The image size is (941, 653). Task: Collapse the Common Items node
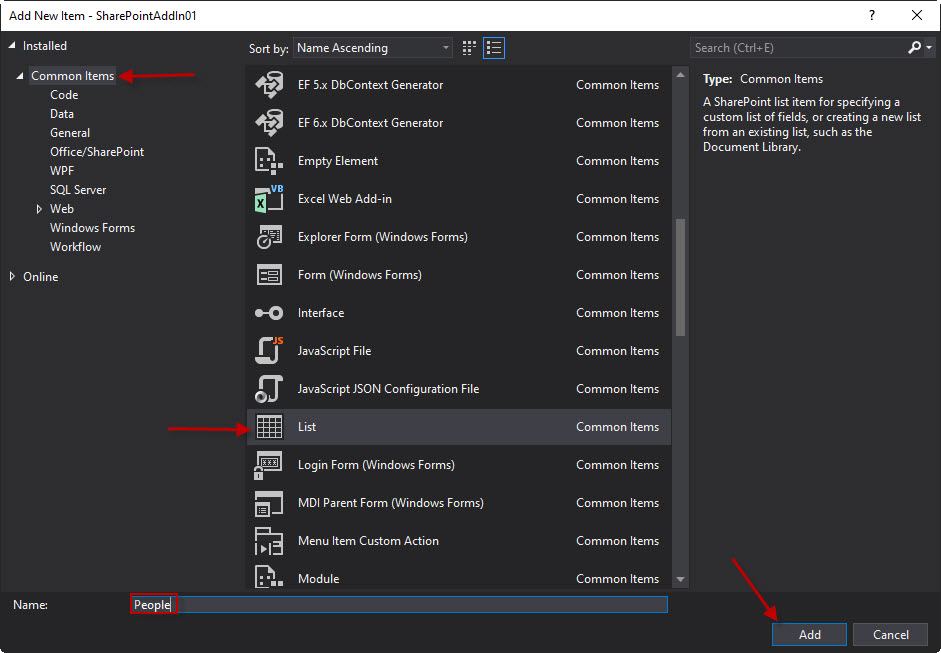pos(20,76)
